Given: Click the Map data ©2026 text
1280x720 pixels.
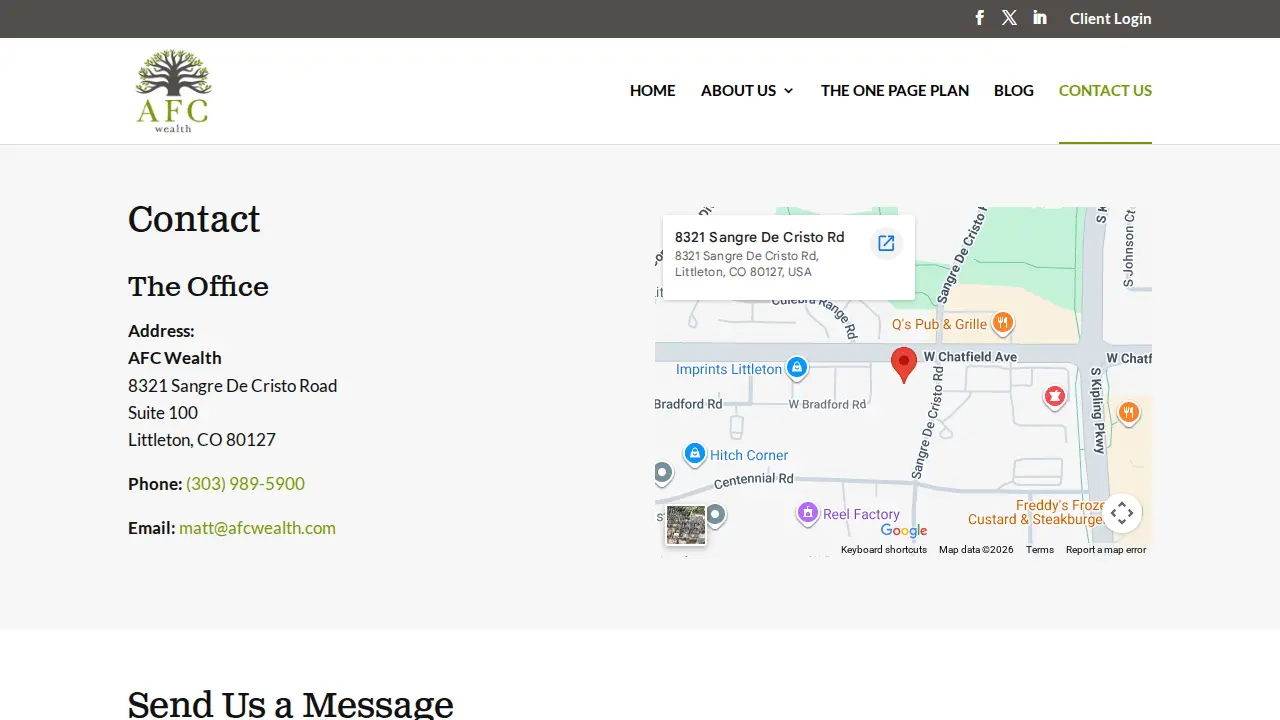Looking at the screenshot, I should click(976, 550).
